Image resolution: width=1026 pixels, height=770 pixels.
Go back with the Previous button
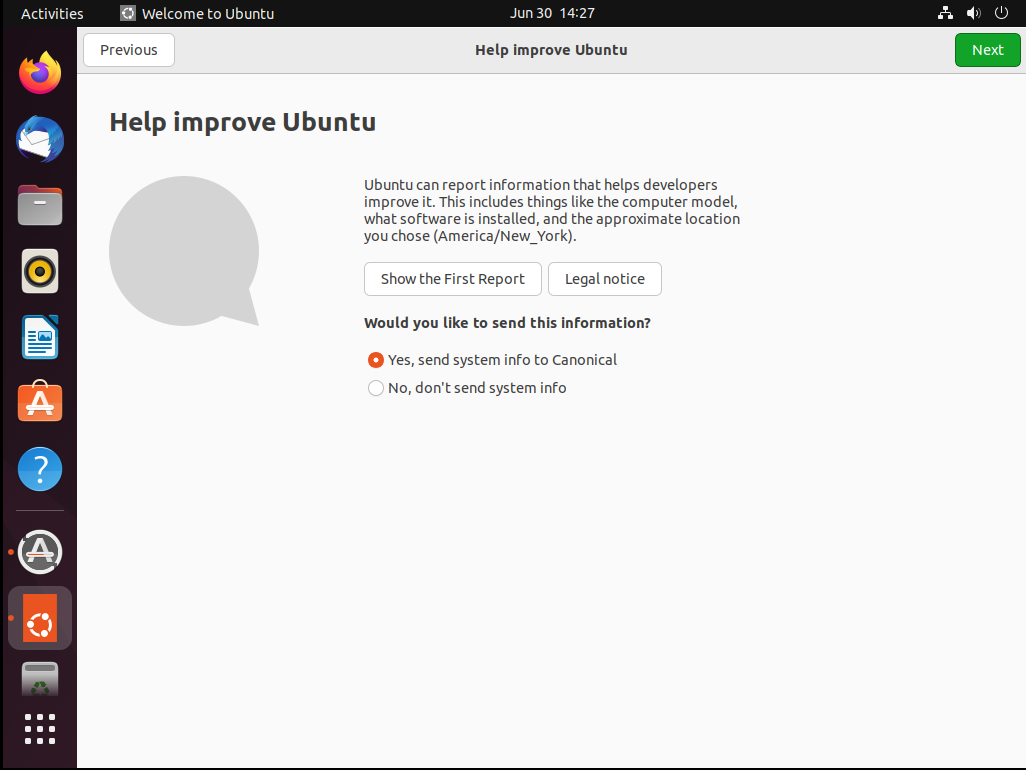[129, 50]
